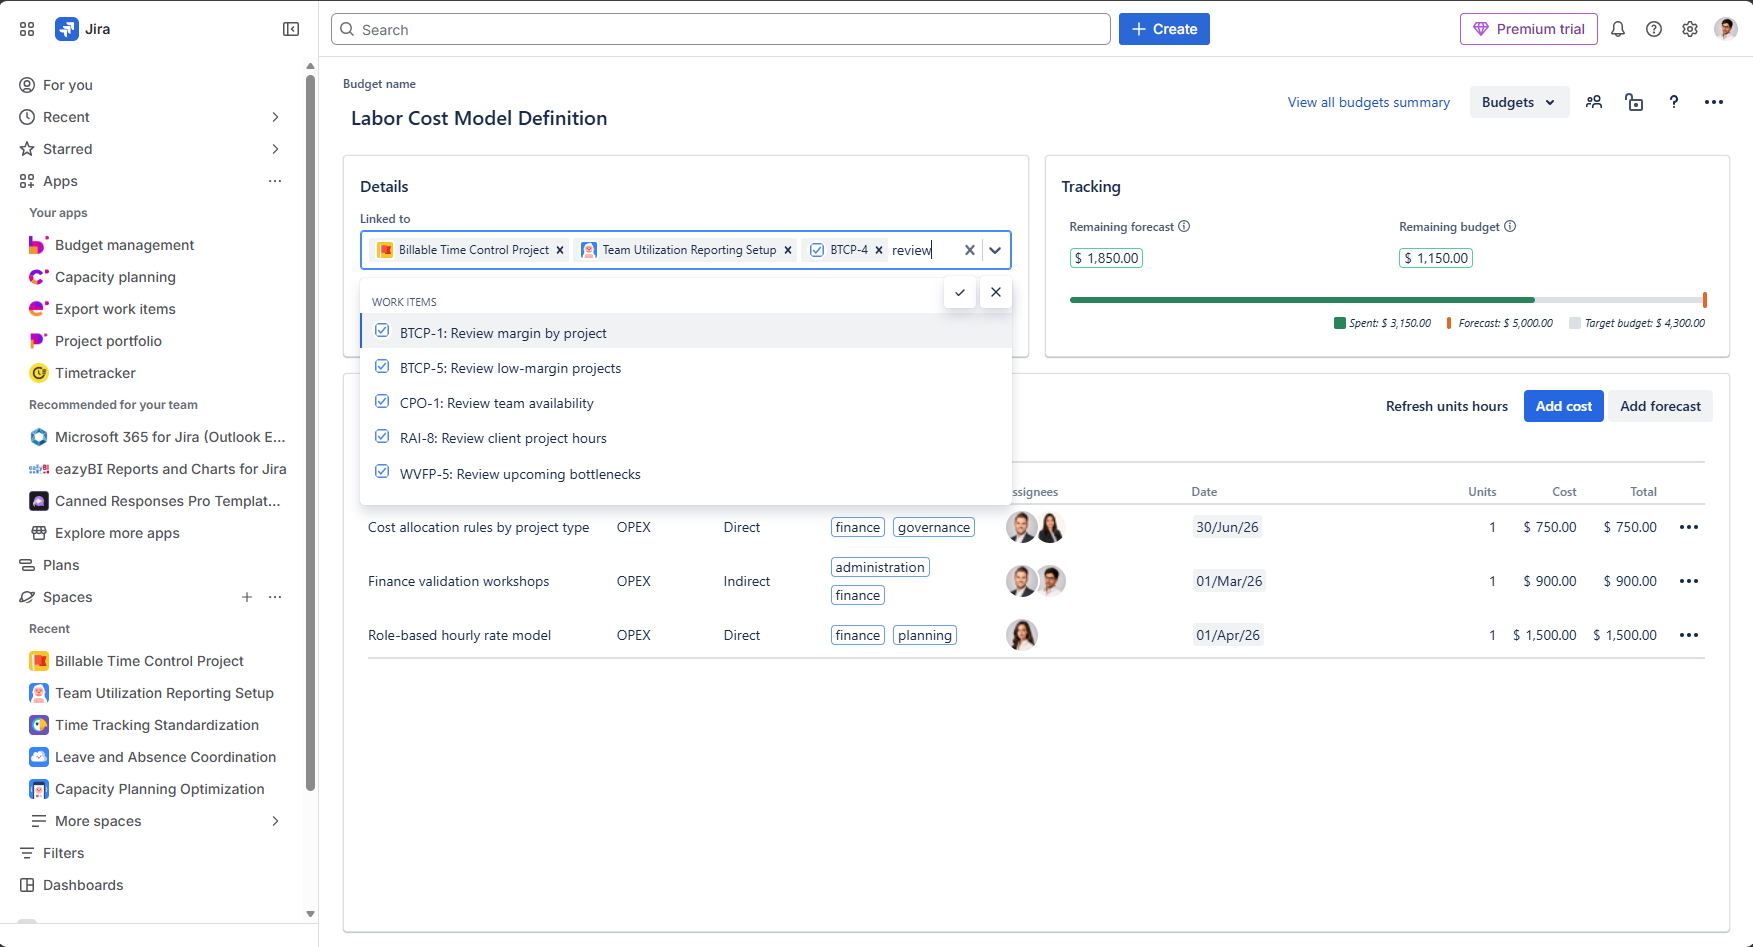Remove BTCP-4 tag
The image size is (1753, 947).
pos(879,250)
